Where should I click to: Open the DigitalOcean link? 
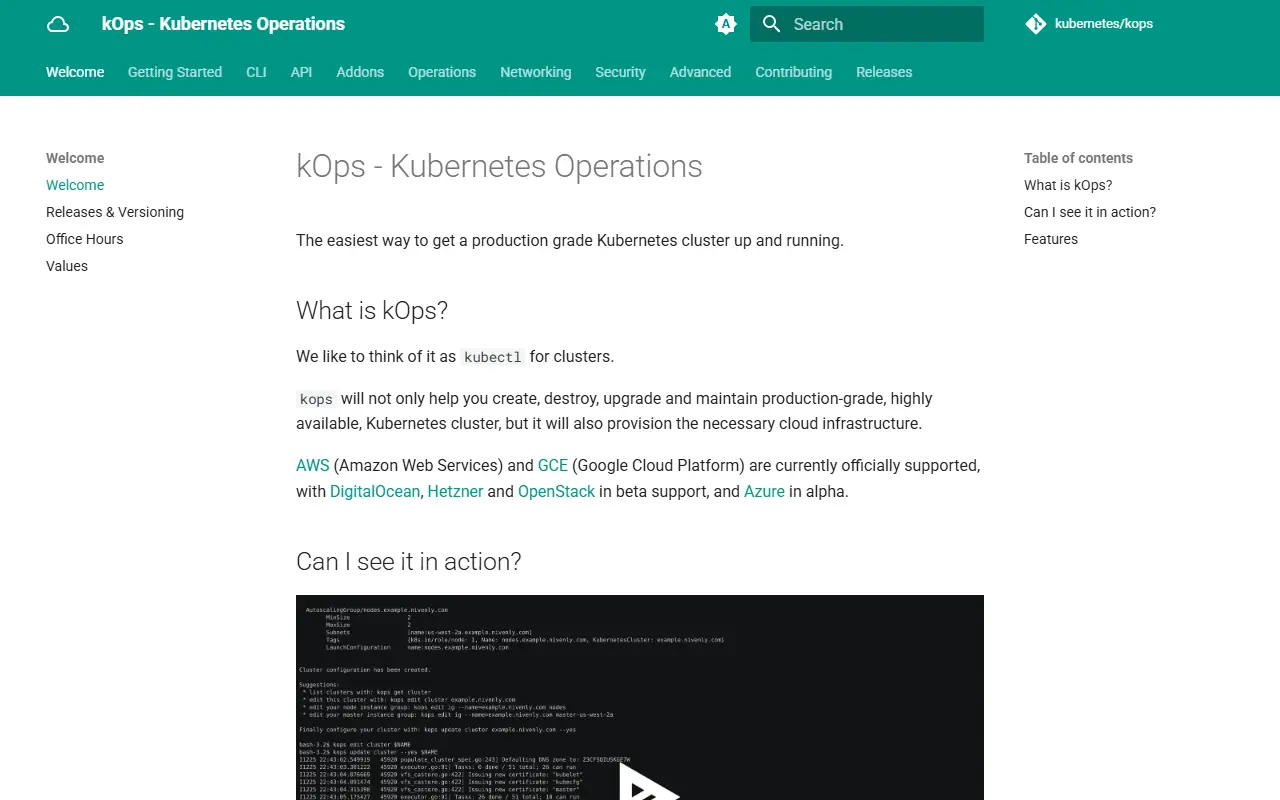tap(375, 491)
